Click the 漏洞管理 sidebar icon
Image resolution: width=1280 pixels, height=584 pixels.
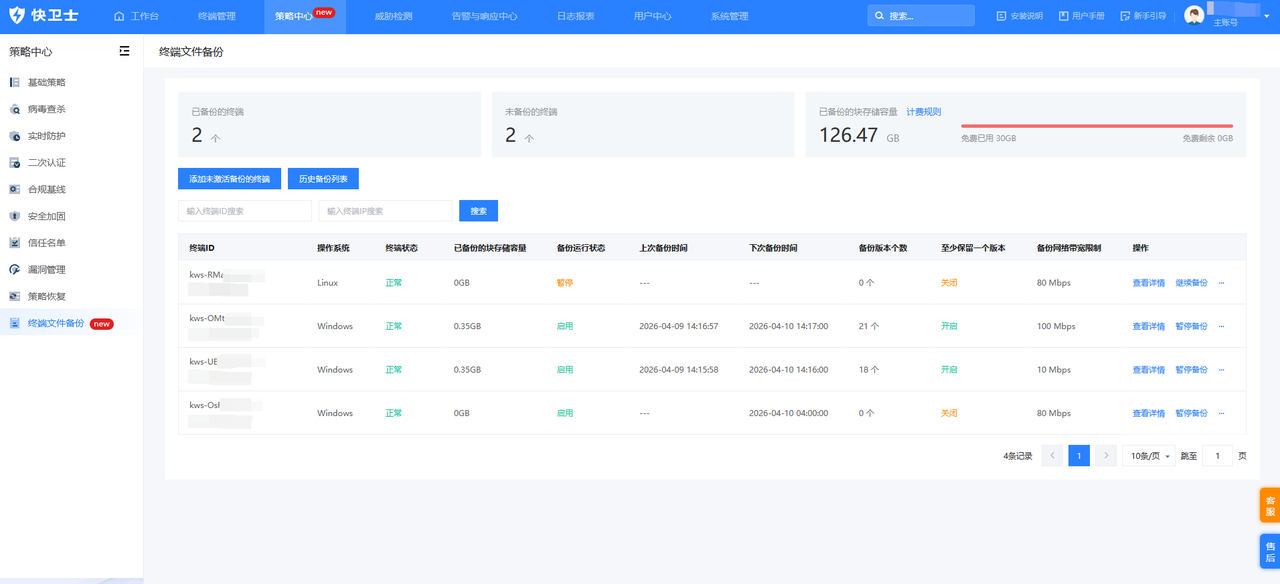15,270
